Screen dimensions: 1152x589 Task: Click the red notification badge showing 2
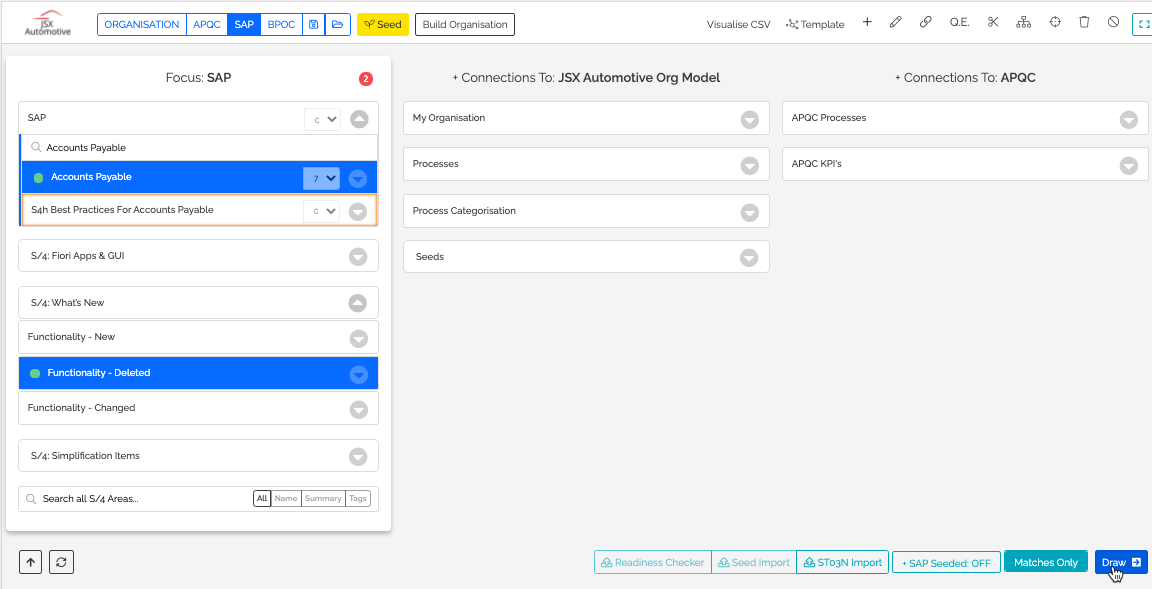tap(366, 79)
